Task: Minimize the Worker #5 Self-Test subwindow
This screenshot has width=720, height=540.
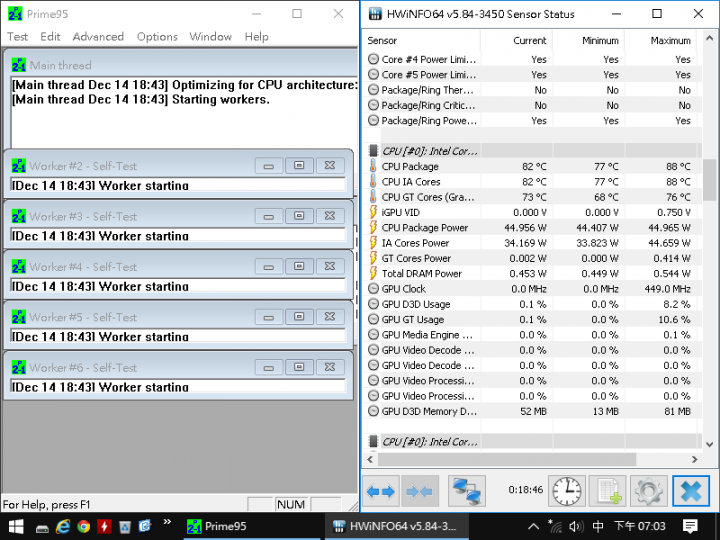Action: click(x=269, y=317)
